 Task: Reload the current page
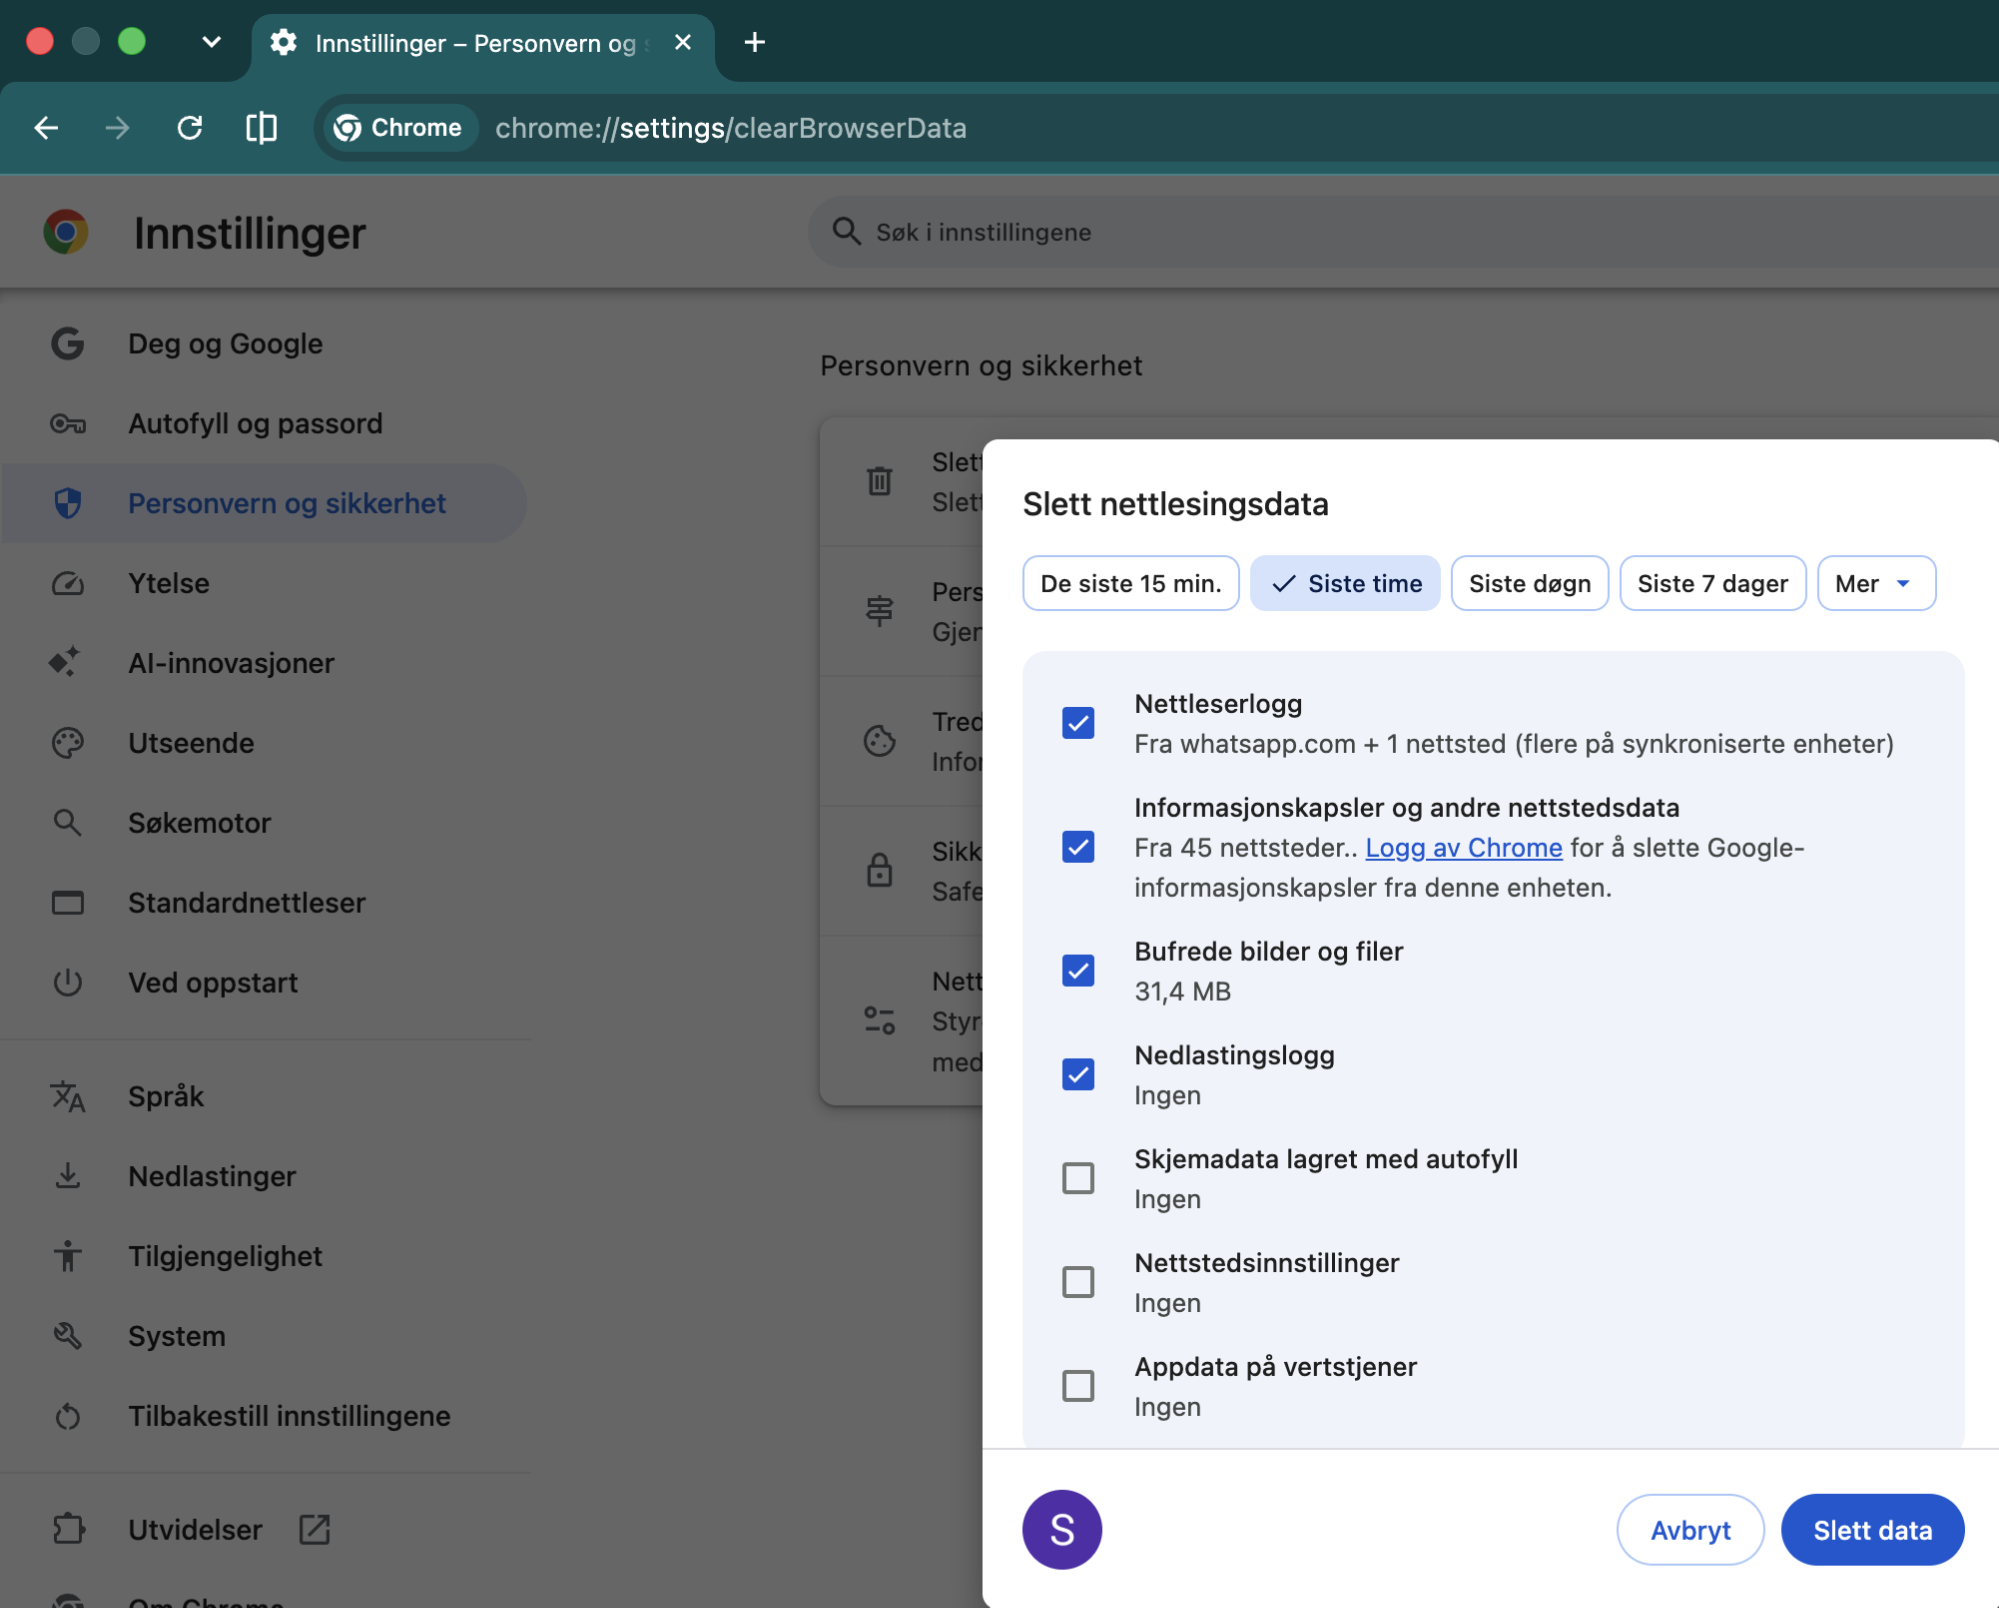[x=190, y=128]
